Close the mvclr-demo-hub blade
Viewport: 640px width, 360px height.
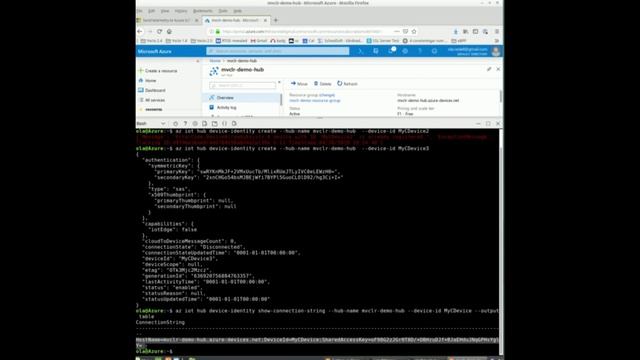coord(498,69)
